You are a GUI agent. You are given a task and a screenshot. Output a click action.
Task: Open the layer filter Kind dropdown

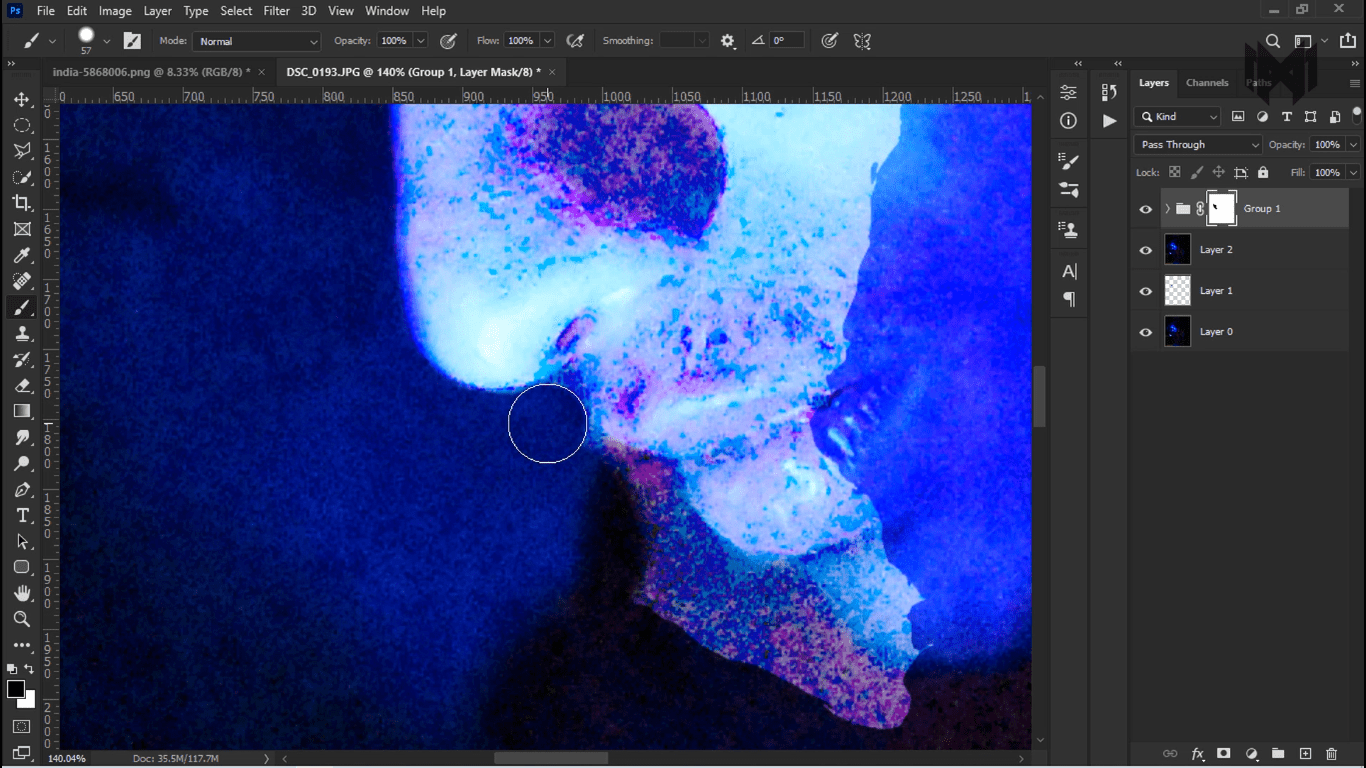pos(1178,117)
